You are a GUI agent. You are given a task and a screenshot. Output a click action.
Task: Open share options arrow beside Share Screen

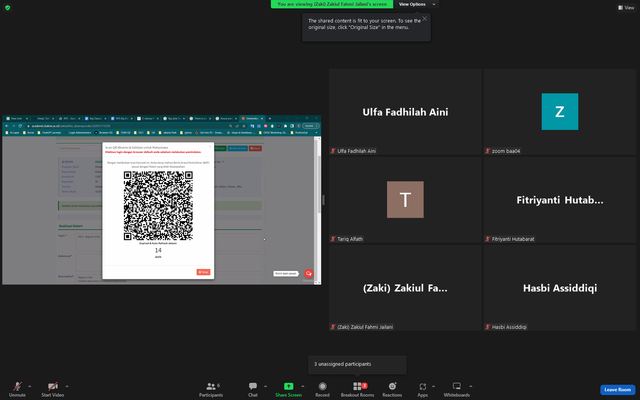[302, 386]
